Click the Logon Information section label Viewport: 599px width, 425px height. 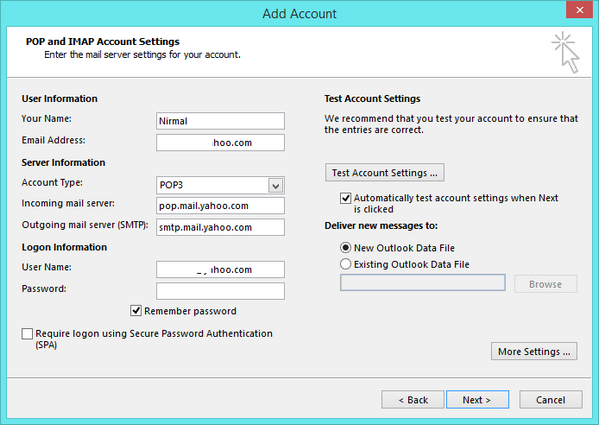[64, 247]
